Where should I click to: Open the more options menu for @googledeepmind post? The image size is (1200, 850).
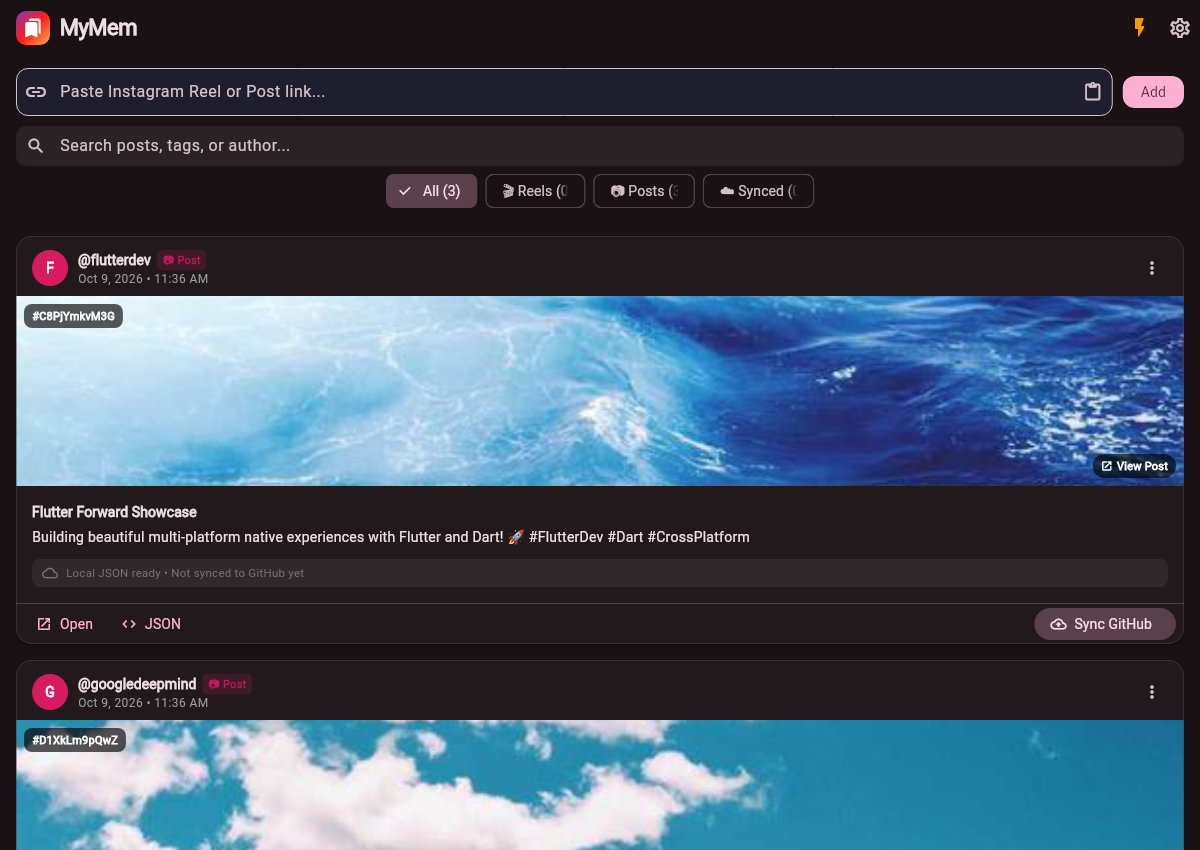point(1152,692)
